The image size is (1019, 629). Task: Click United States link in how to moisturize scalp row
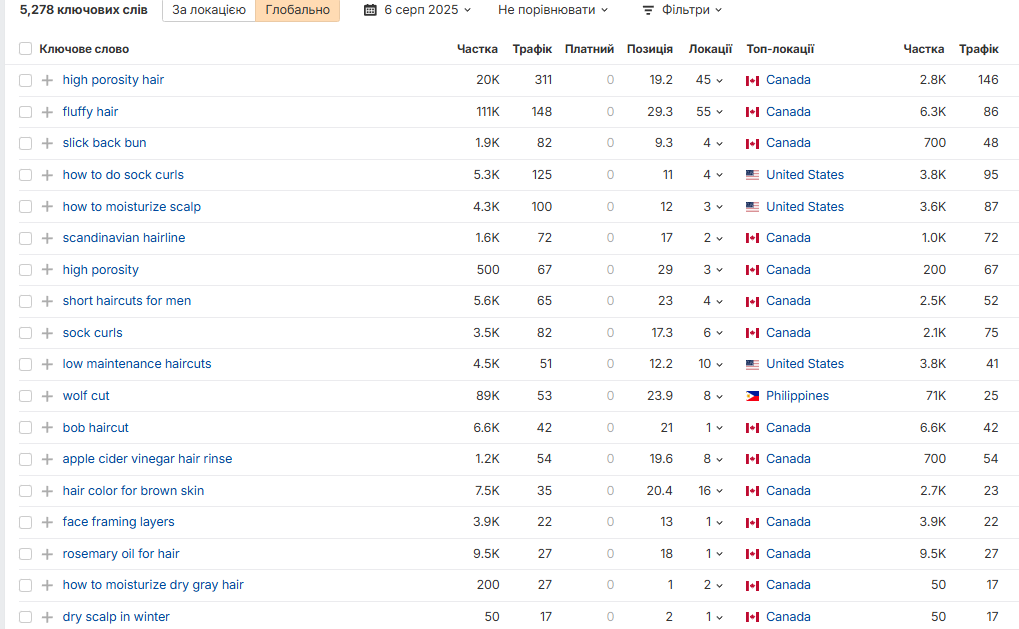[805, 207]
